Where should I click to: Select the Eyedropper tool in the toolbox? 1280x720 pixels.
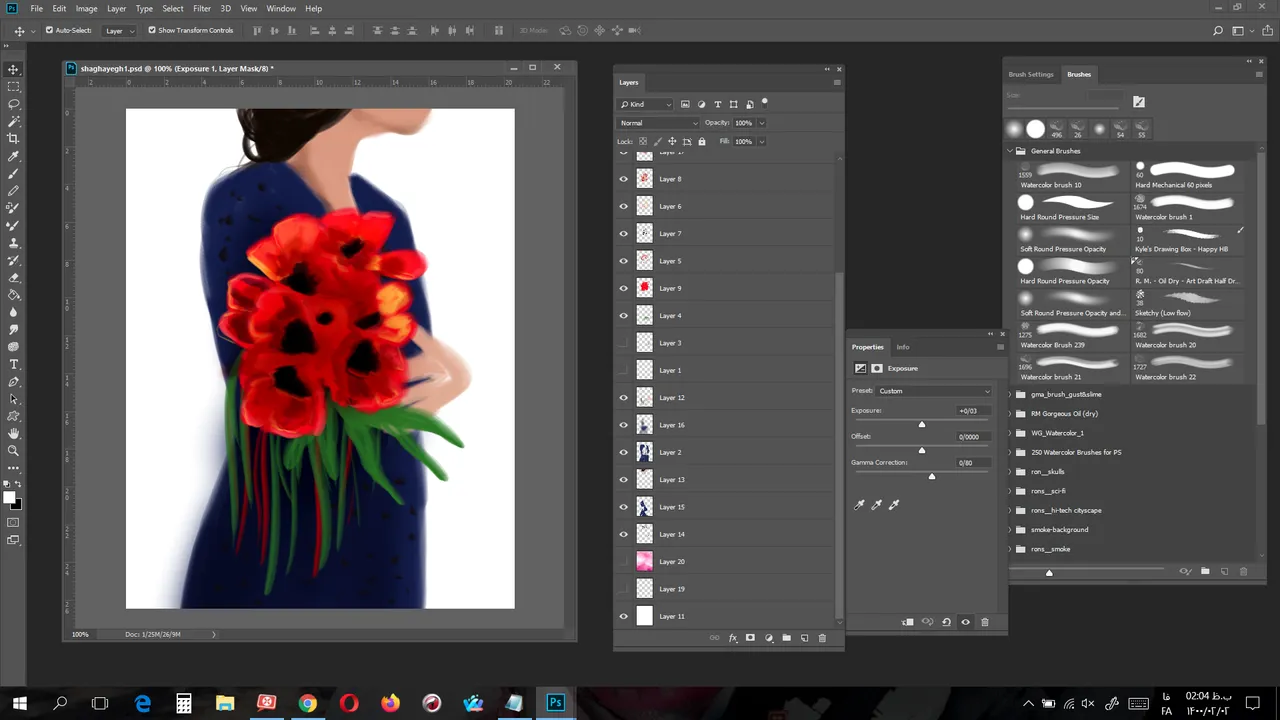(x=14, y=156)
